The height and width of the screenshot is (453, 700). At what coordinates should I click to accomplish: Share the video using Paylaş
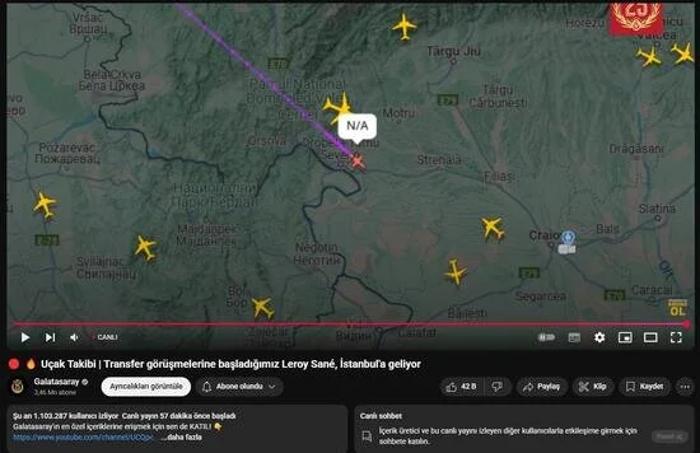(542, 387)
